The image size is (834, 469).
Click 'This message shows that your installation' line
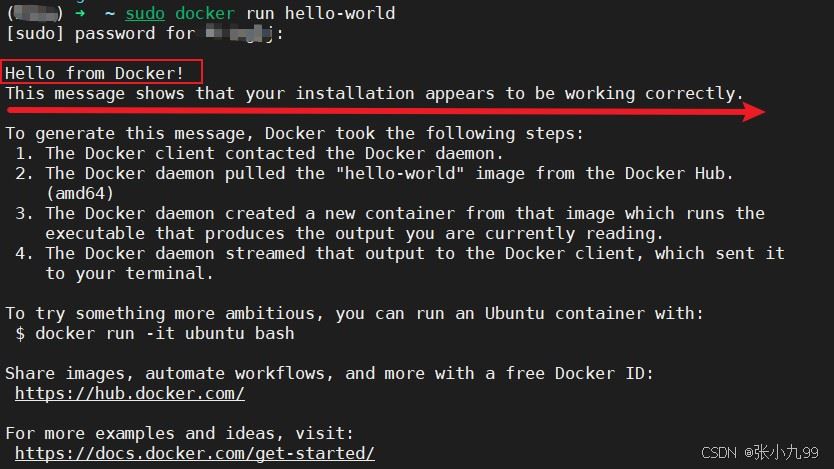[x=374, y=94]
